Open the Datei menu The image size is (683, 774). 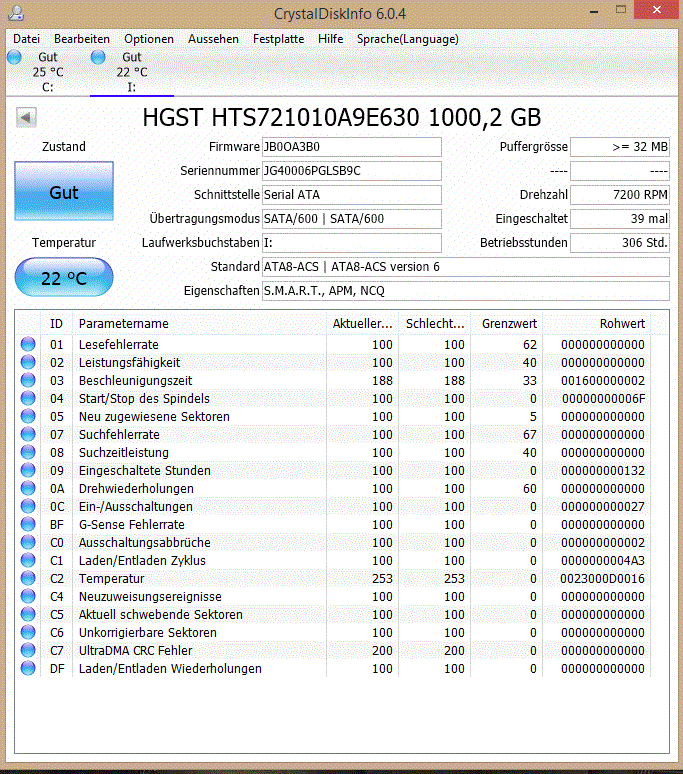tap(26, 39)
